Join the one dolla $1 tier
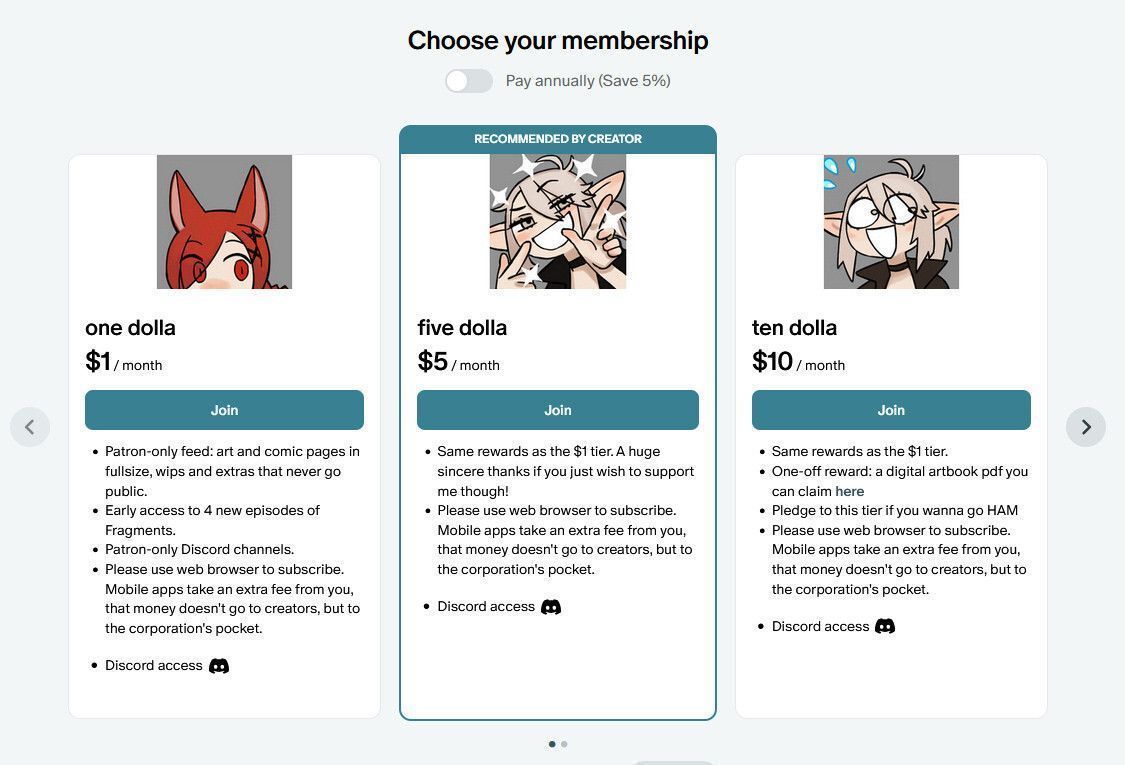The image size is (1125, 765). point(224,410)
